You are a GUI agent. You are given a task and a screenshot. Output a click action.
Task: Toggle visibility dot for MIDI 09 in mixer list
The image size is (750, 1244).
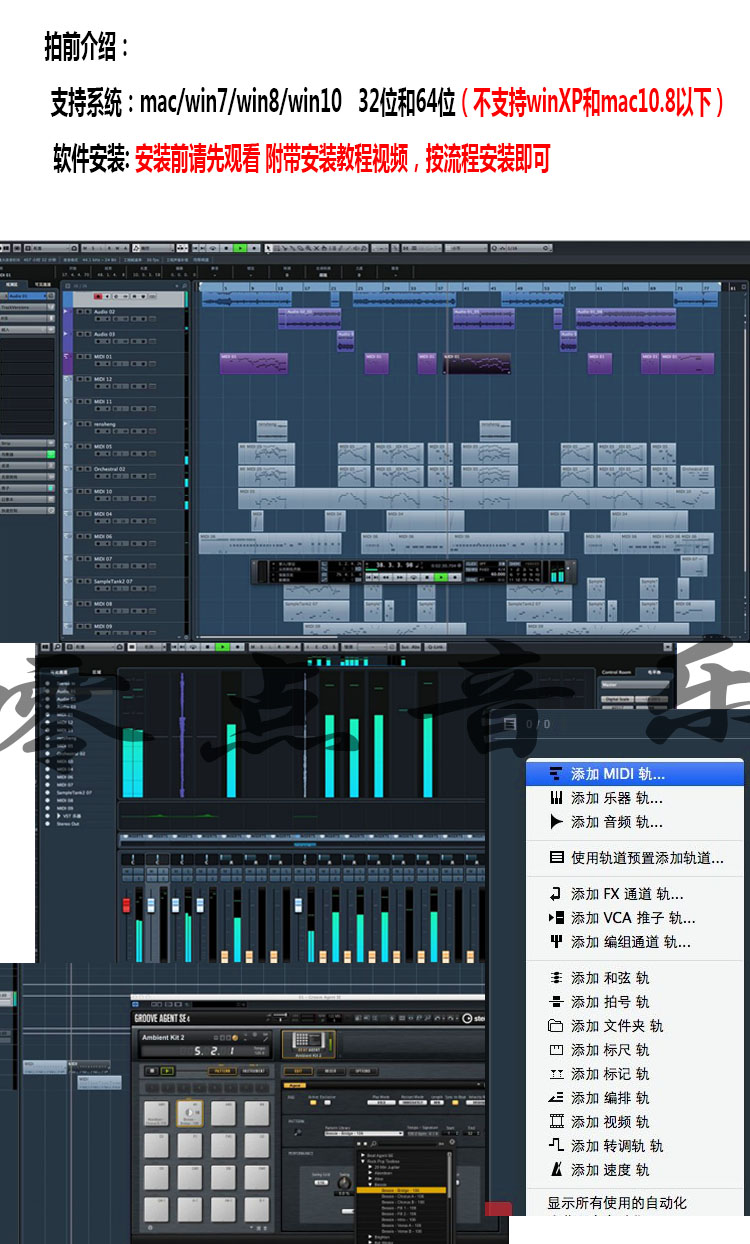point(47,808)
